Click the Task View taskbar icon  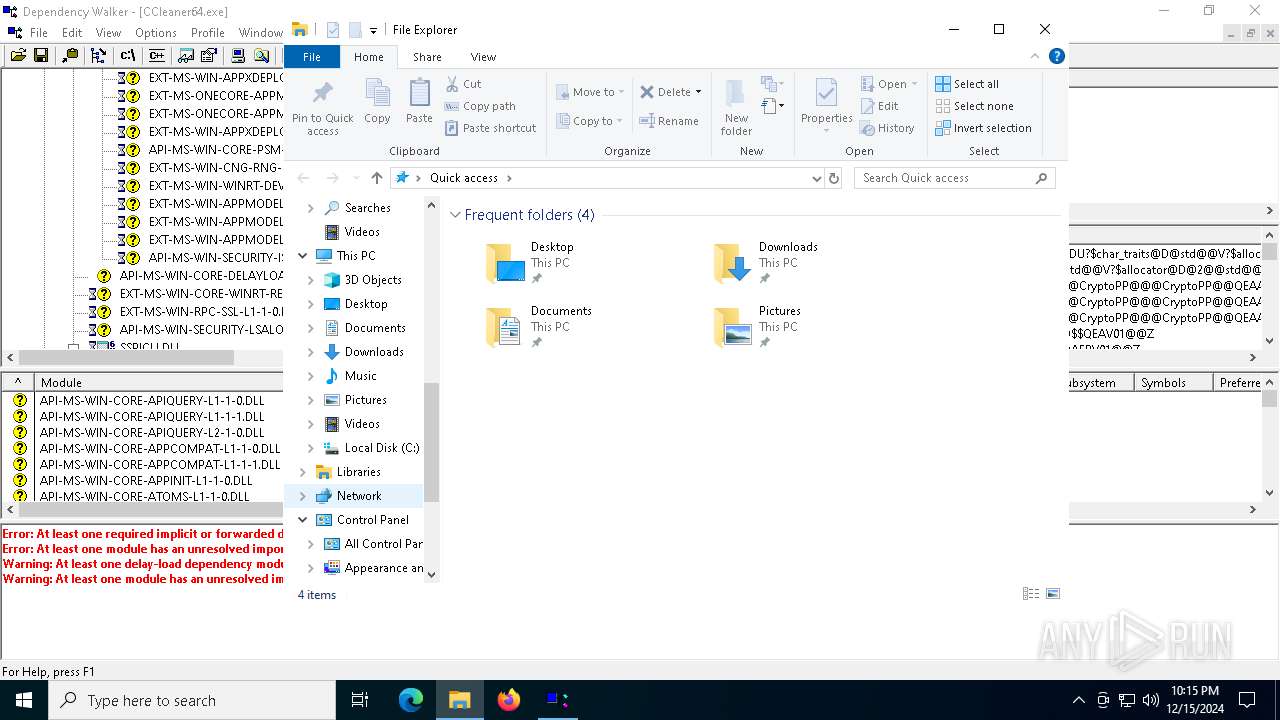coord(360,700)
